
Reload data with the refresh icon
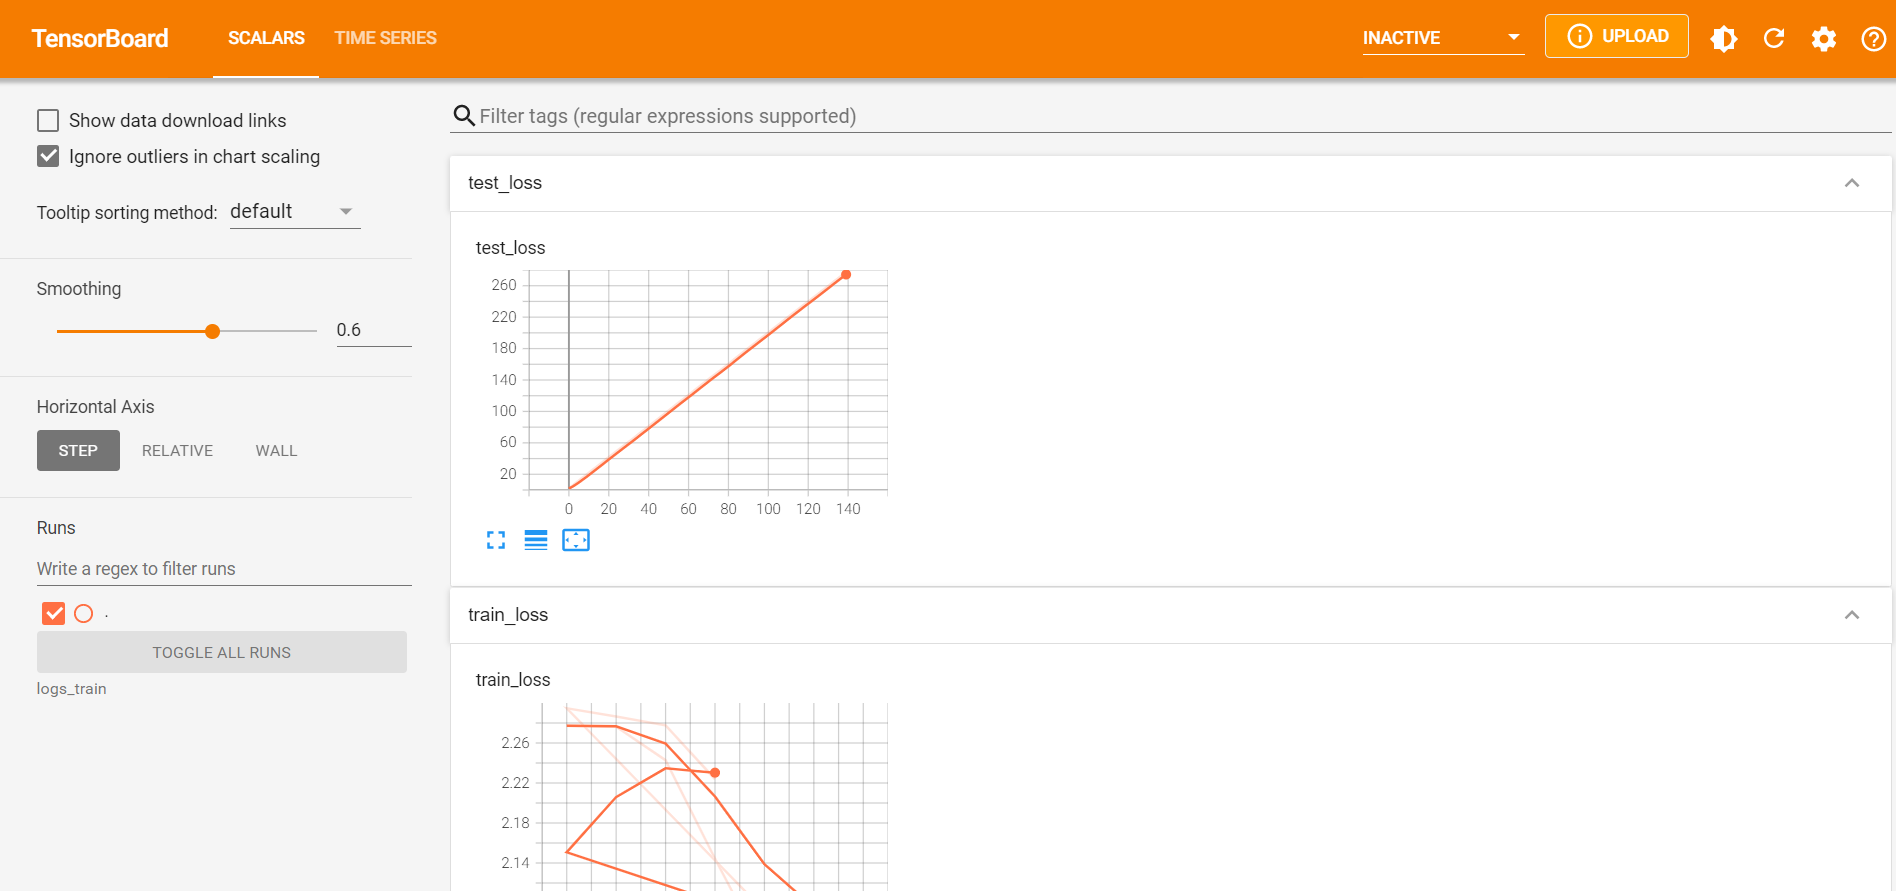click(x=1774, y=38)
